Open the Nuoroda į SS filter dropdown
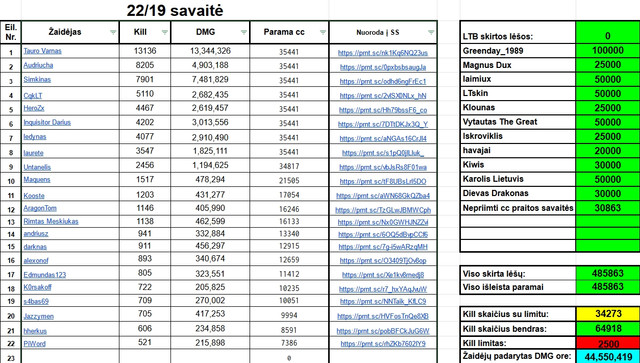 [431, 33]
